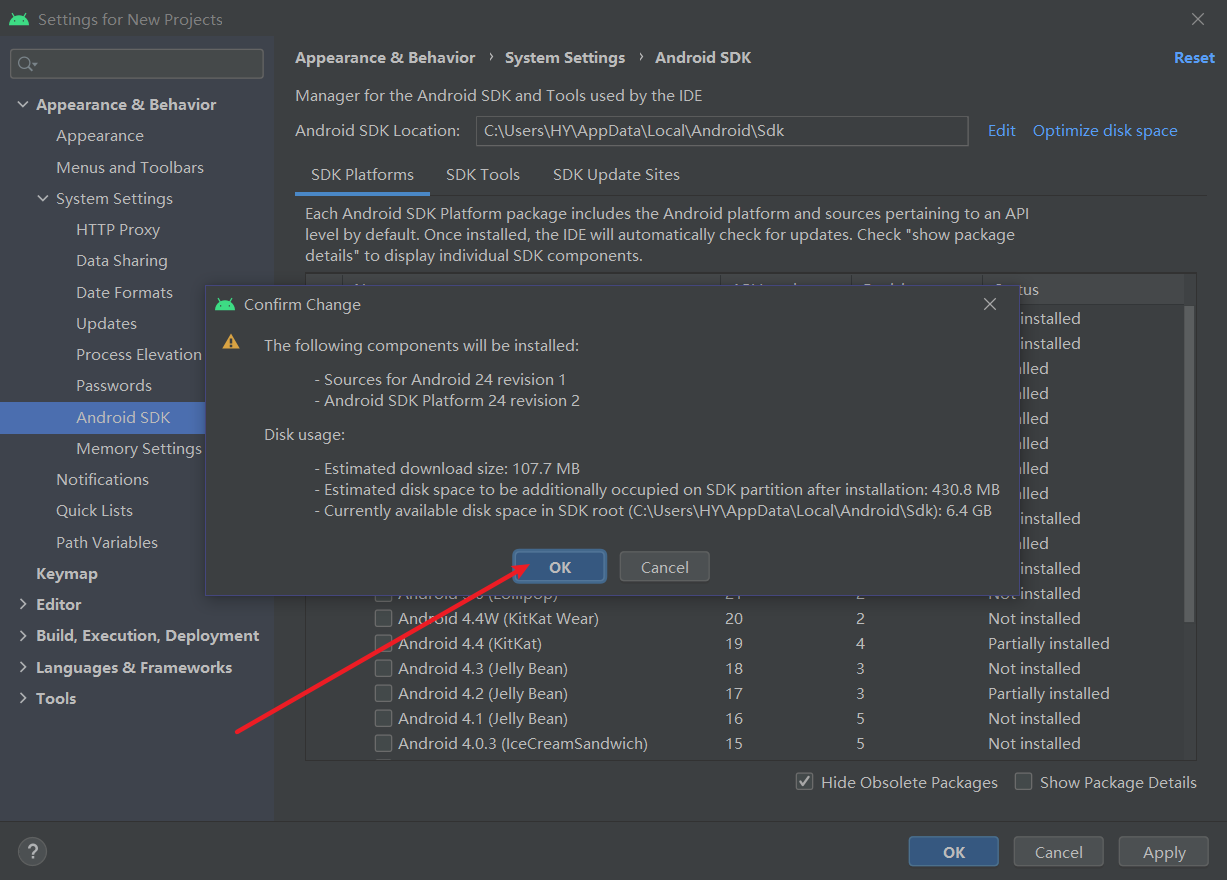Switch to the SDK Platforms tab
1227x880 pixels.
point(362,174)
